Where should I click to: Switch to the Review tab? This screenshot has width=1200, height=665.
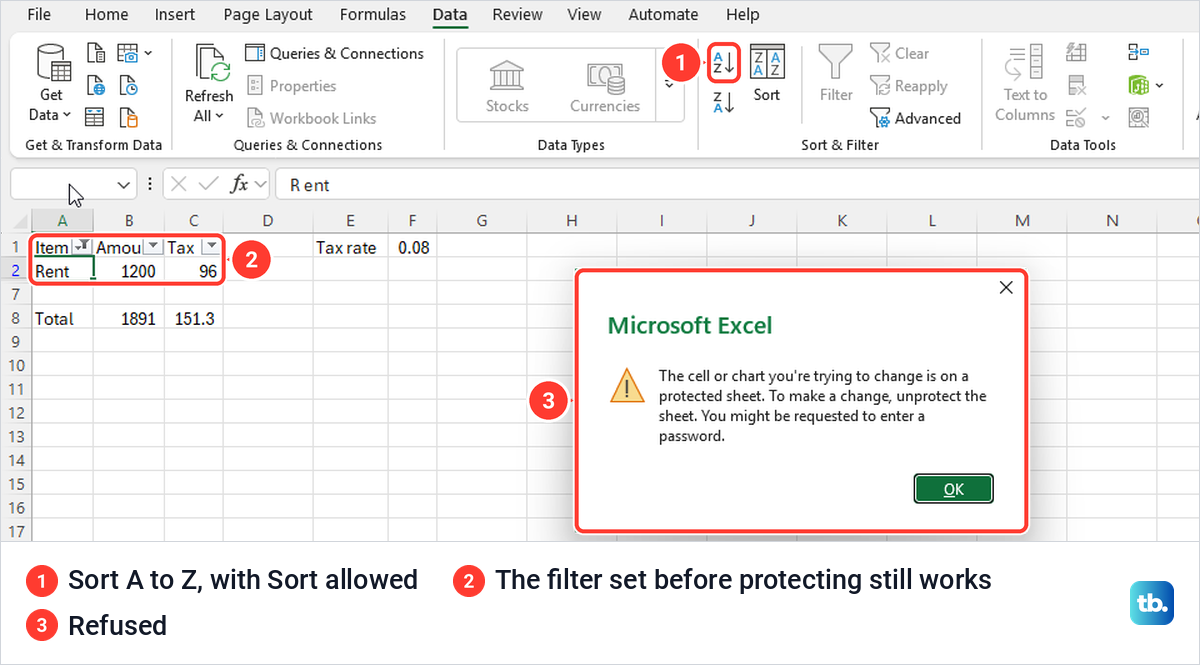tap(518, 14)
